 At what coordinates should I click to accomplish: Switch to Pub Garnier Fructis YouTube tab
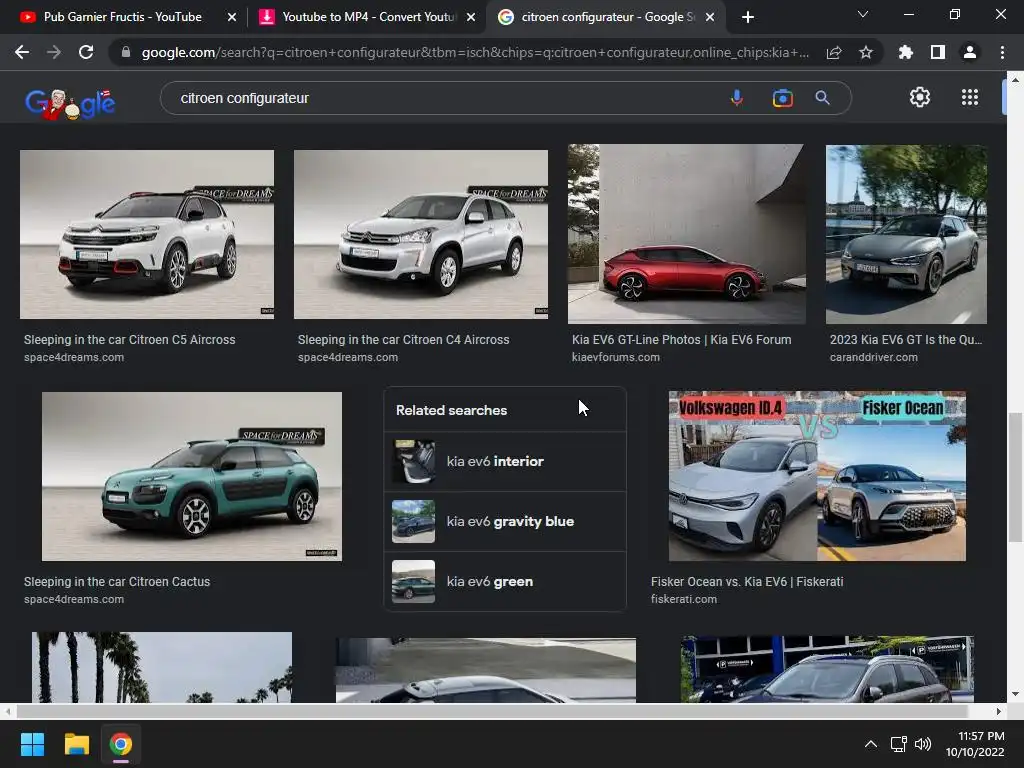coord(123,17)
